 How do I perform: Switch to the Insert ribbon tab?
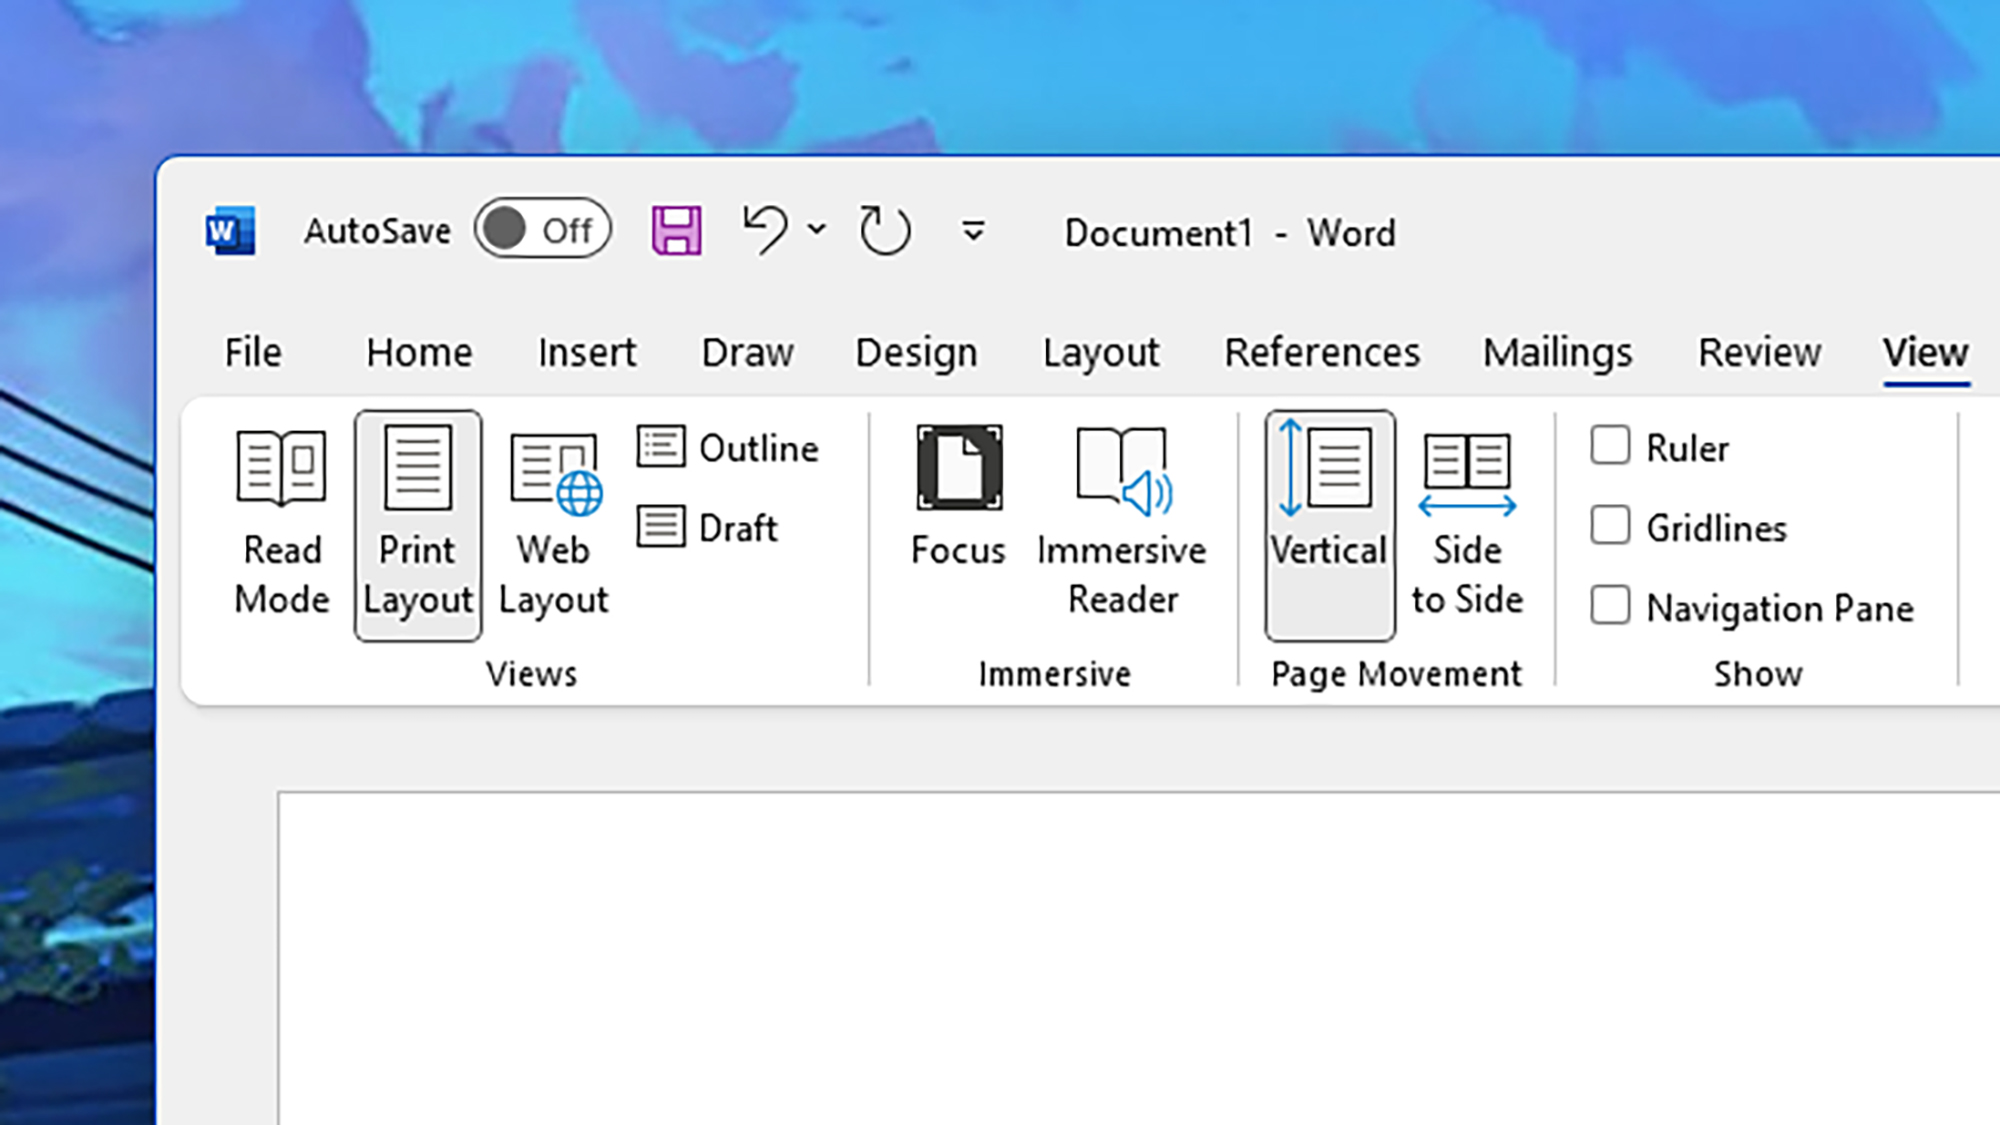pyautogui.click(x=587, y=353)
